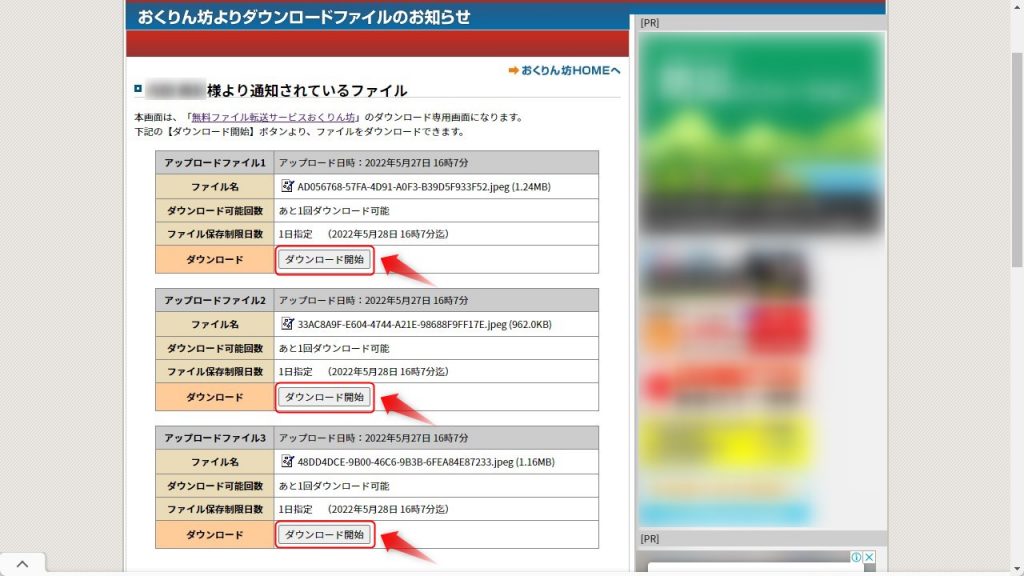The width and height of the screenshot is (1024, 576).
Task: Select filename 33AC8A9F-E604-4744-A21E-98688F9FF17E.jpeg
Action: [402, 325]
